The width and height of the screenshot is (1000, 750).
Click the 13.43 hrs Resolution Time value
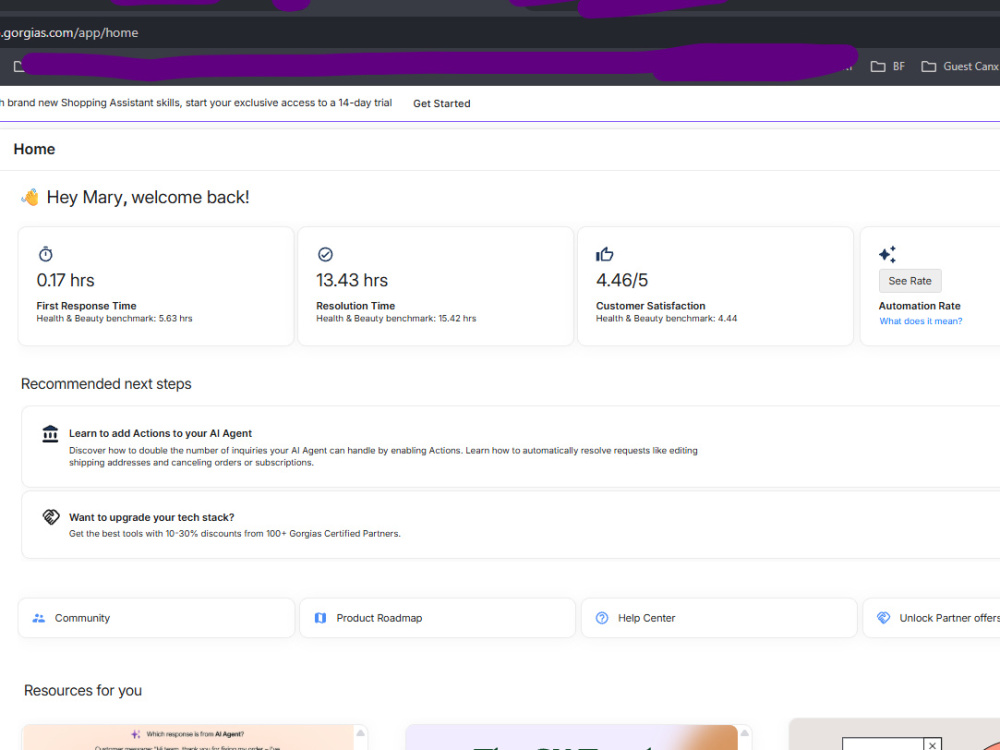click(352, 280)
